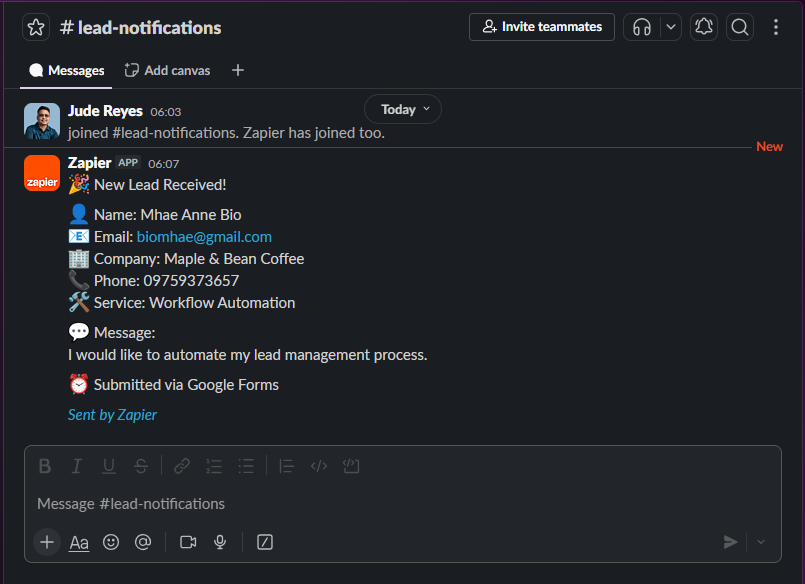Click the Zapier sender name

tap(89, 163)
